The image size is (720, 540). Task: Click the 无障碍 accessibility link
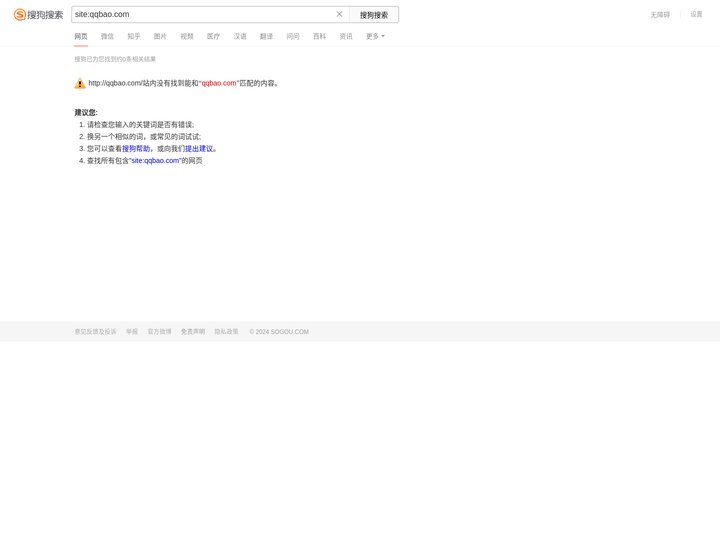pyautogui.click(x=660, y=15)
